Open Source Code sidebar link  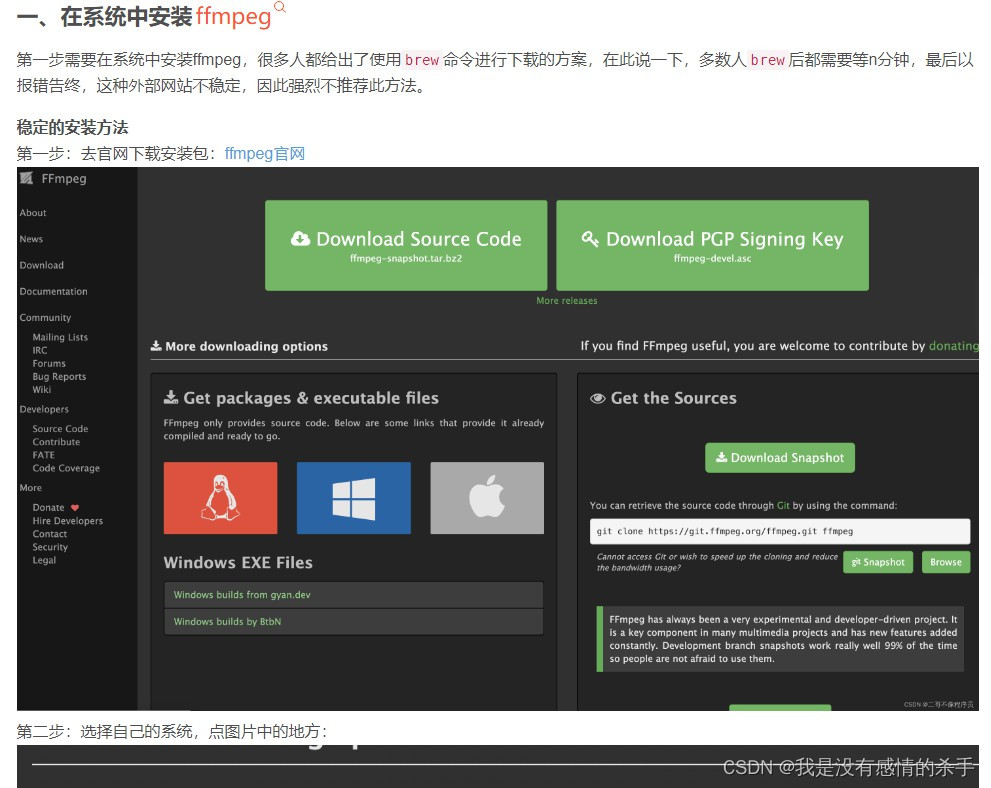point(60,428)
